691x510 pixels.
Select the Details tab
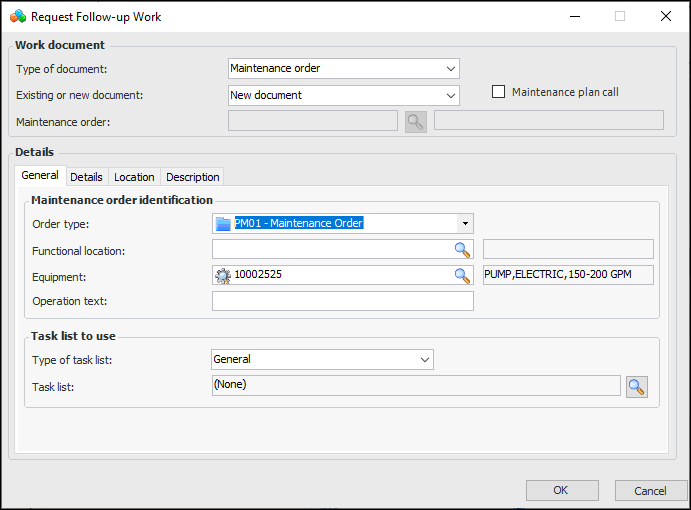(x=86, y=177)
